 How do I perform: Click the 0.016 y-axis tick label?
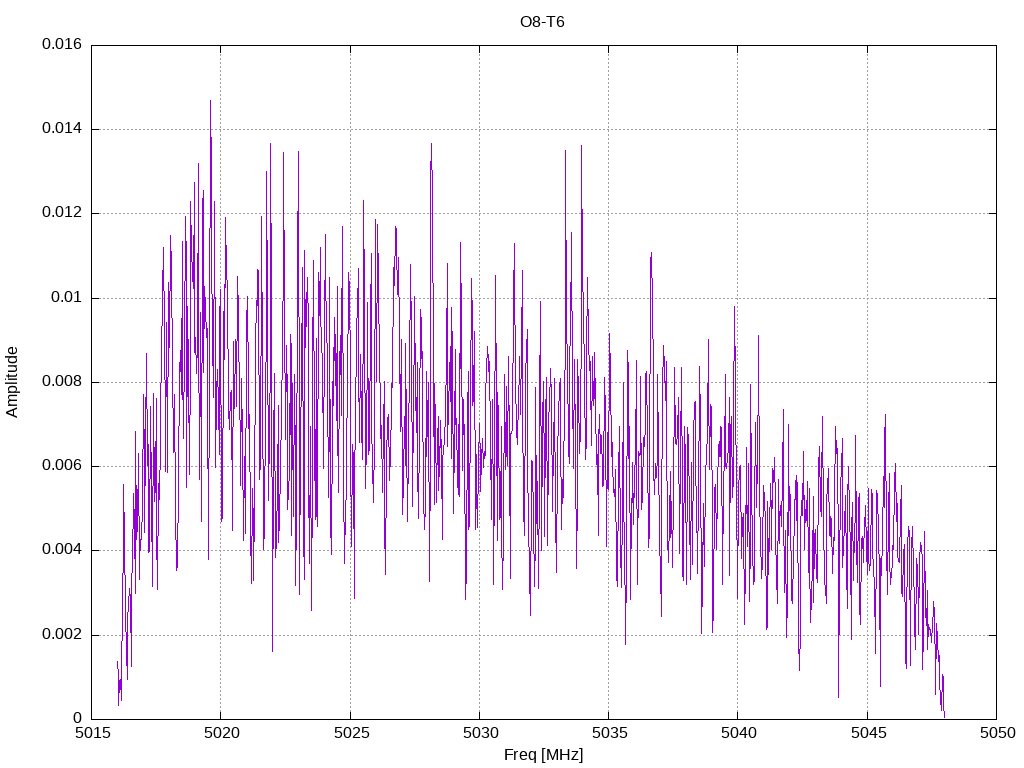(x=62, y=44)
